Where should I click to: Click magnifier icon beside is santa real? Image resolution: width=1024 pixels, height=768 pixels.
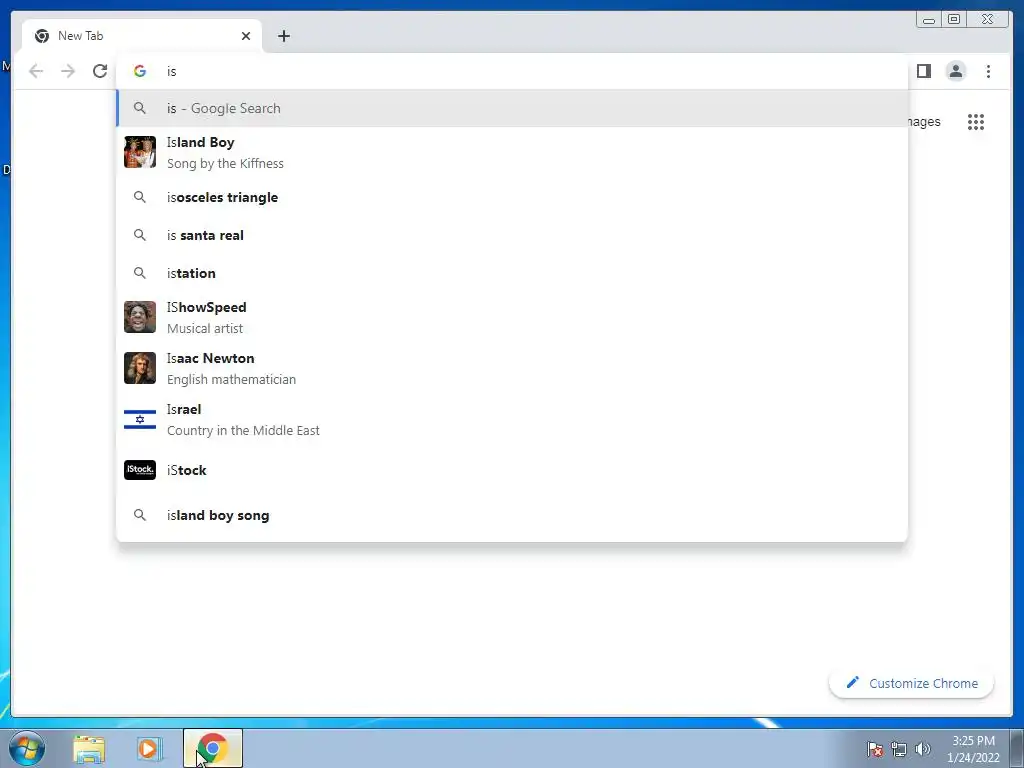(x=140, y=234)
